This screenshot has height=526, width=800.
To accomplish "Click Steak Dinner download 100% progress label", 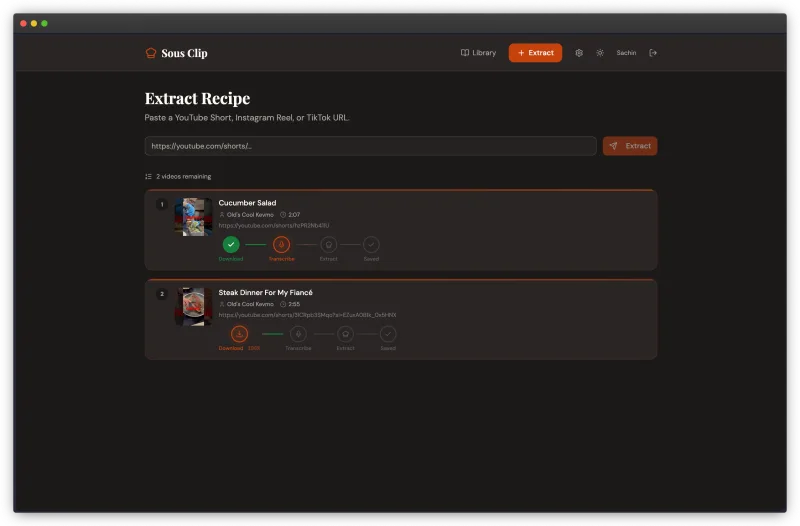I will [254, 348].
